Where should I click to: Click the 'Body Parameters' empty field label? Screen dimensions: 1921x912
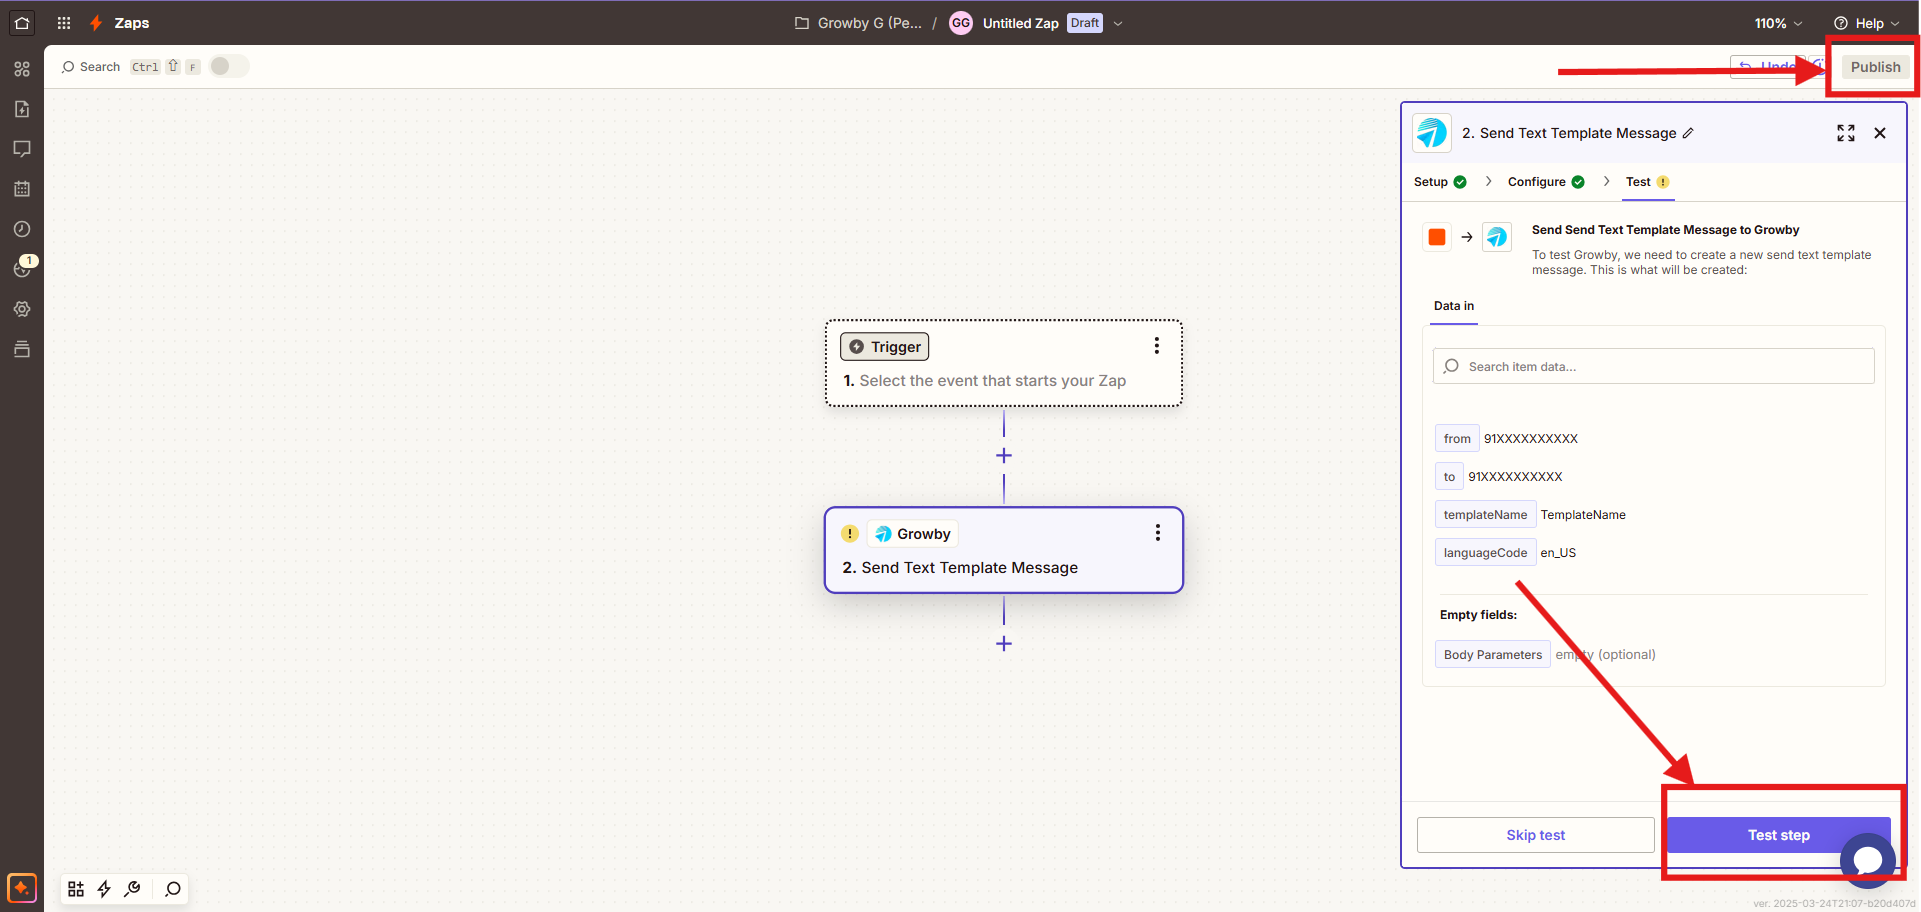[1492, 654]
